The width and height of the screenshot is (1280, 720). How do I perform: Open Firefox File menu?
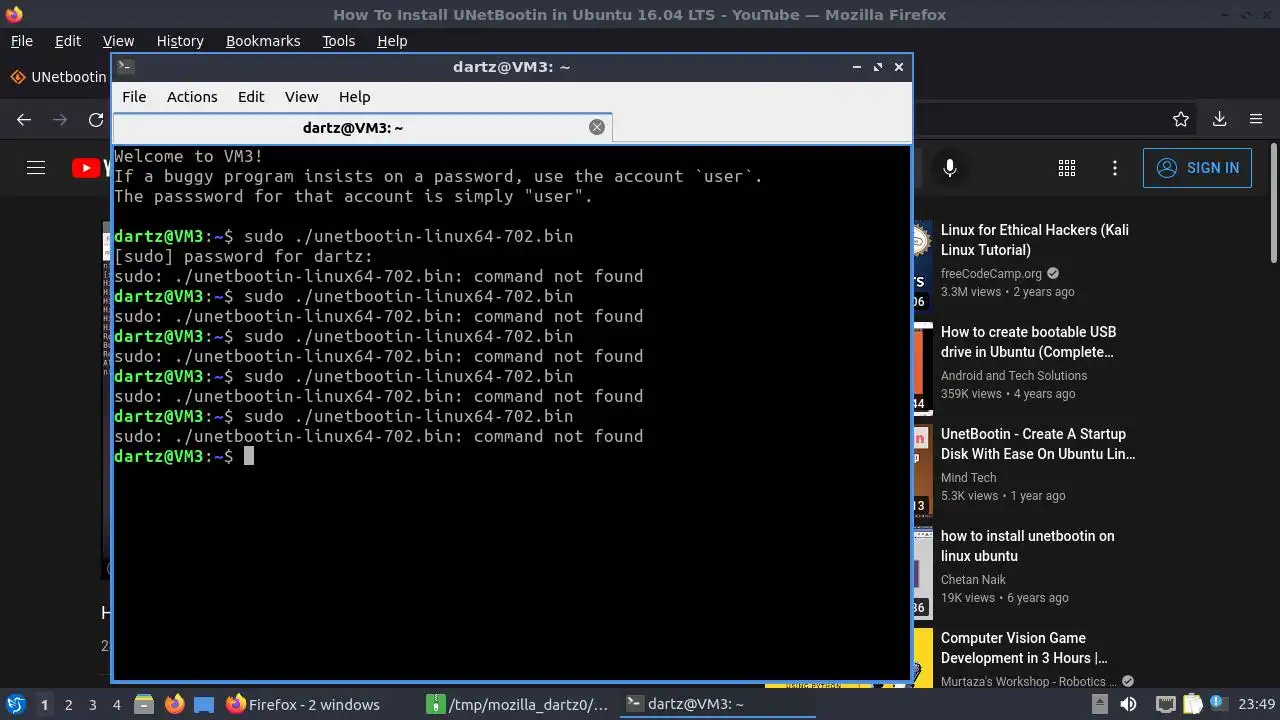pos(22,41)
